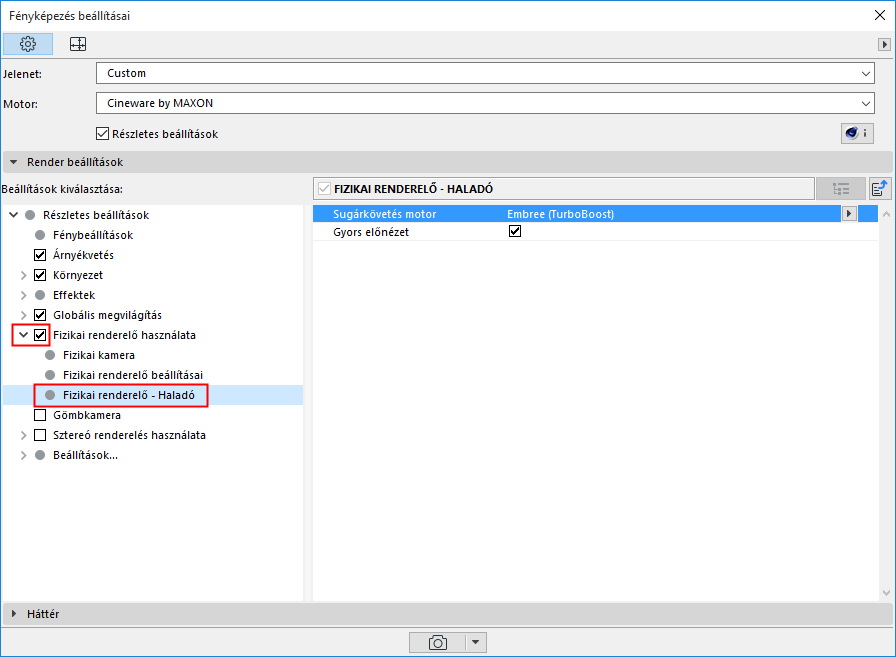Click the panel flyout arrow at top right
896x657 pixels.
point(884,44)
